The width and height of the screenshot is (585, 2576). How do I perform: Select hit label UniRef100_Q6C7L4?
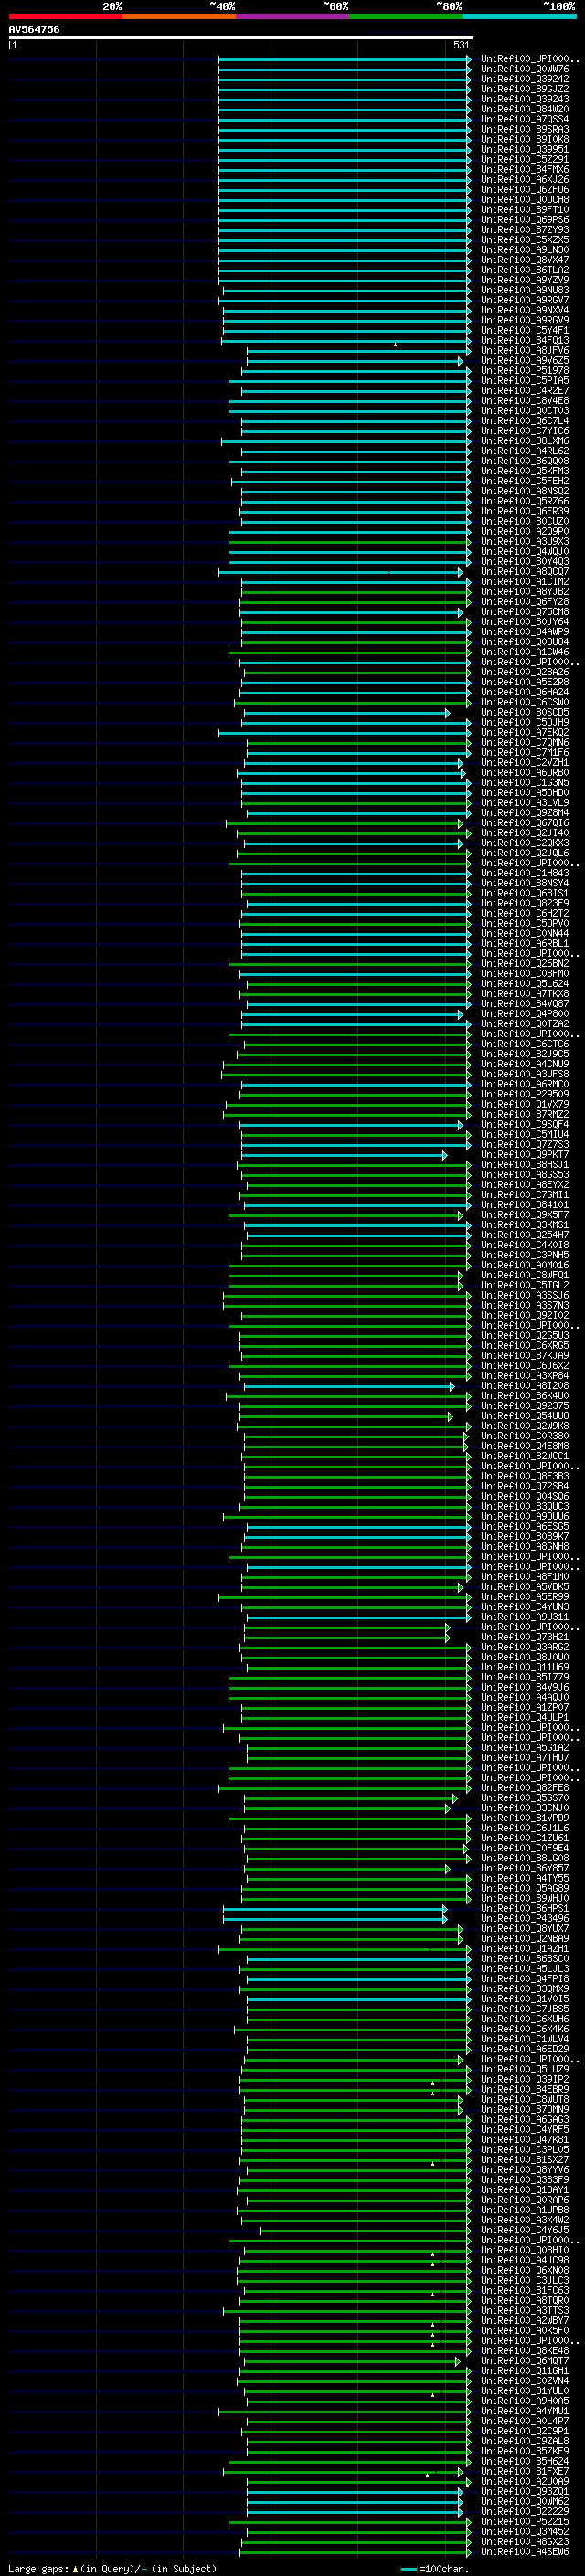coord(525,421)
